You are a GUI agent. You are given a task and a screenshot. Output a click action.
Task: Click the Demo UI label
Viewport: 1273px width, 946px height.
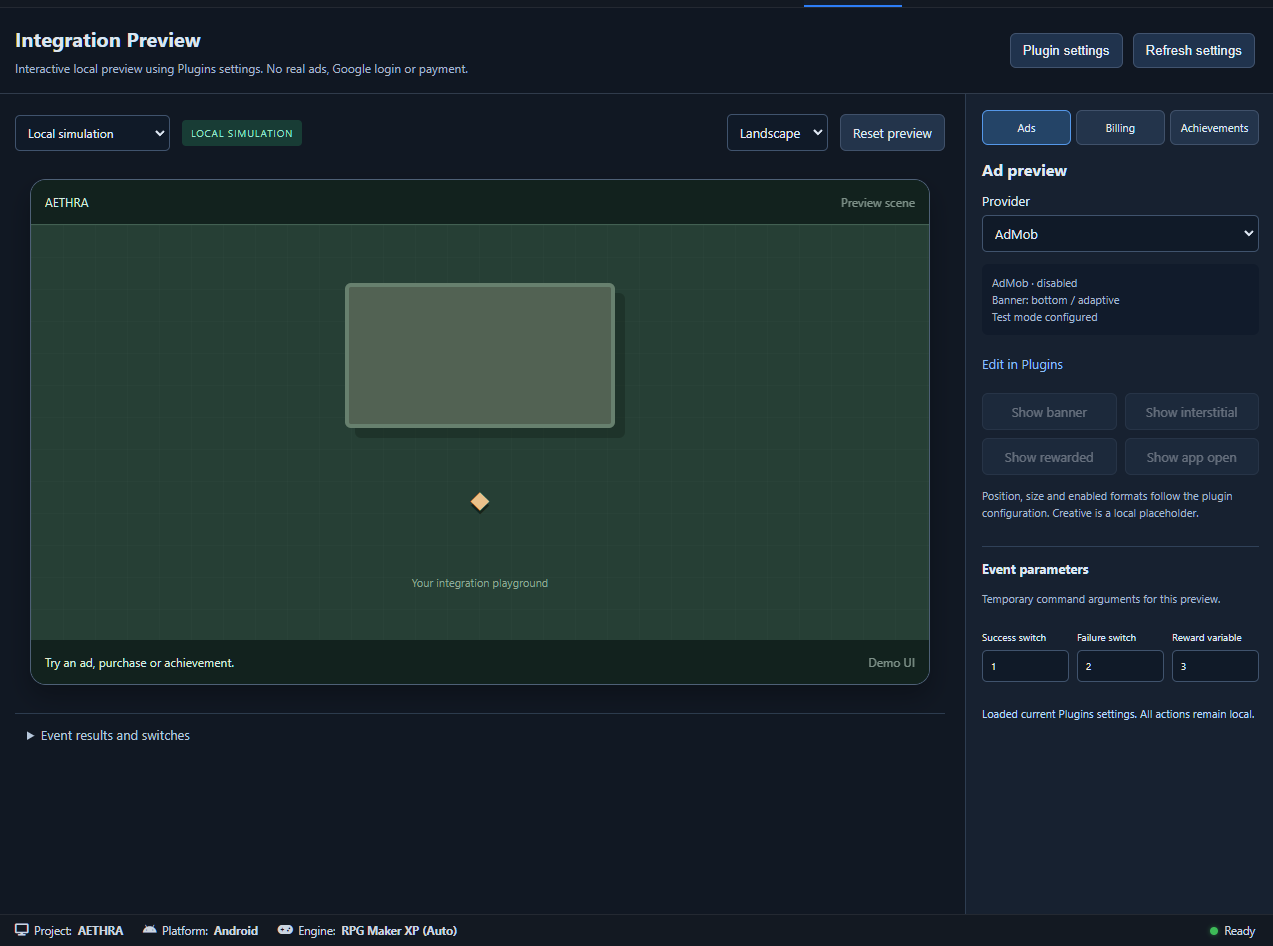(891, 663)
